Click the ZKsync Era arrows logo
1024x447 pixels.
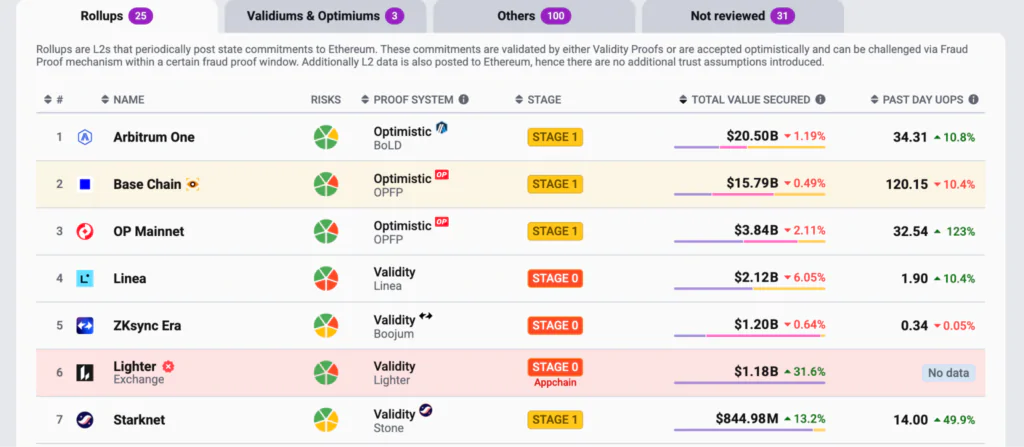(85, 325)
